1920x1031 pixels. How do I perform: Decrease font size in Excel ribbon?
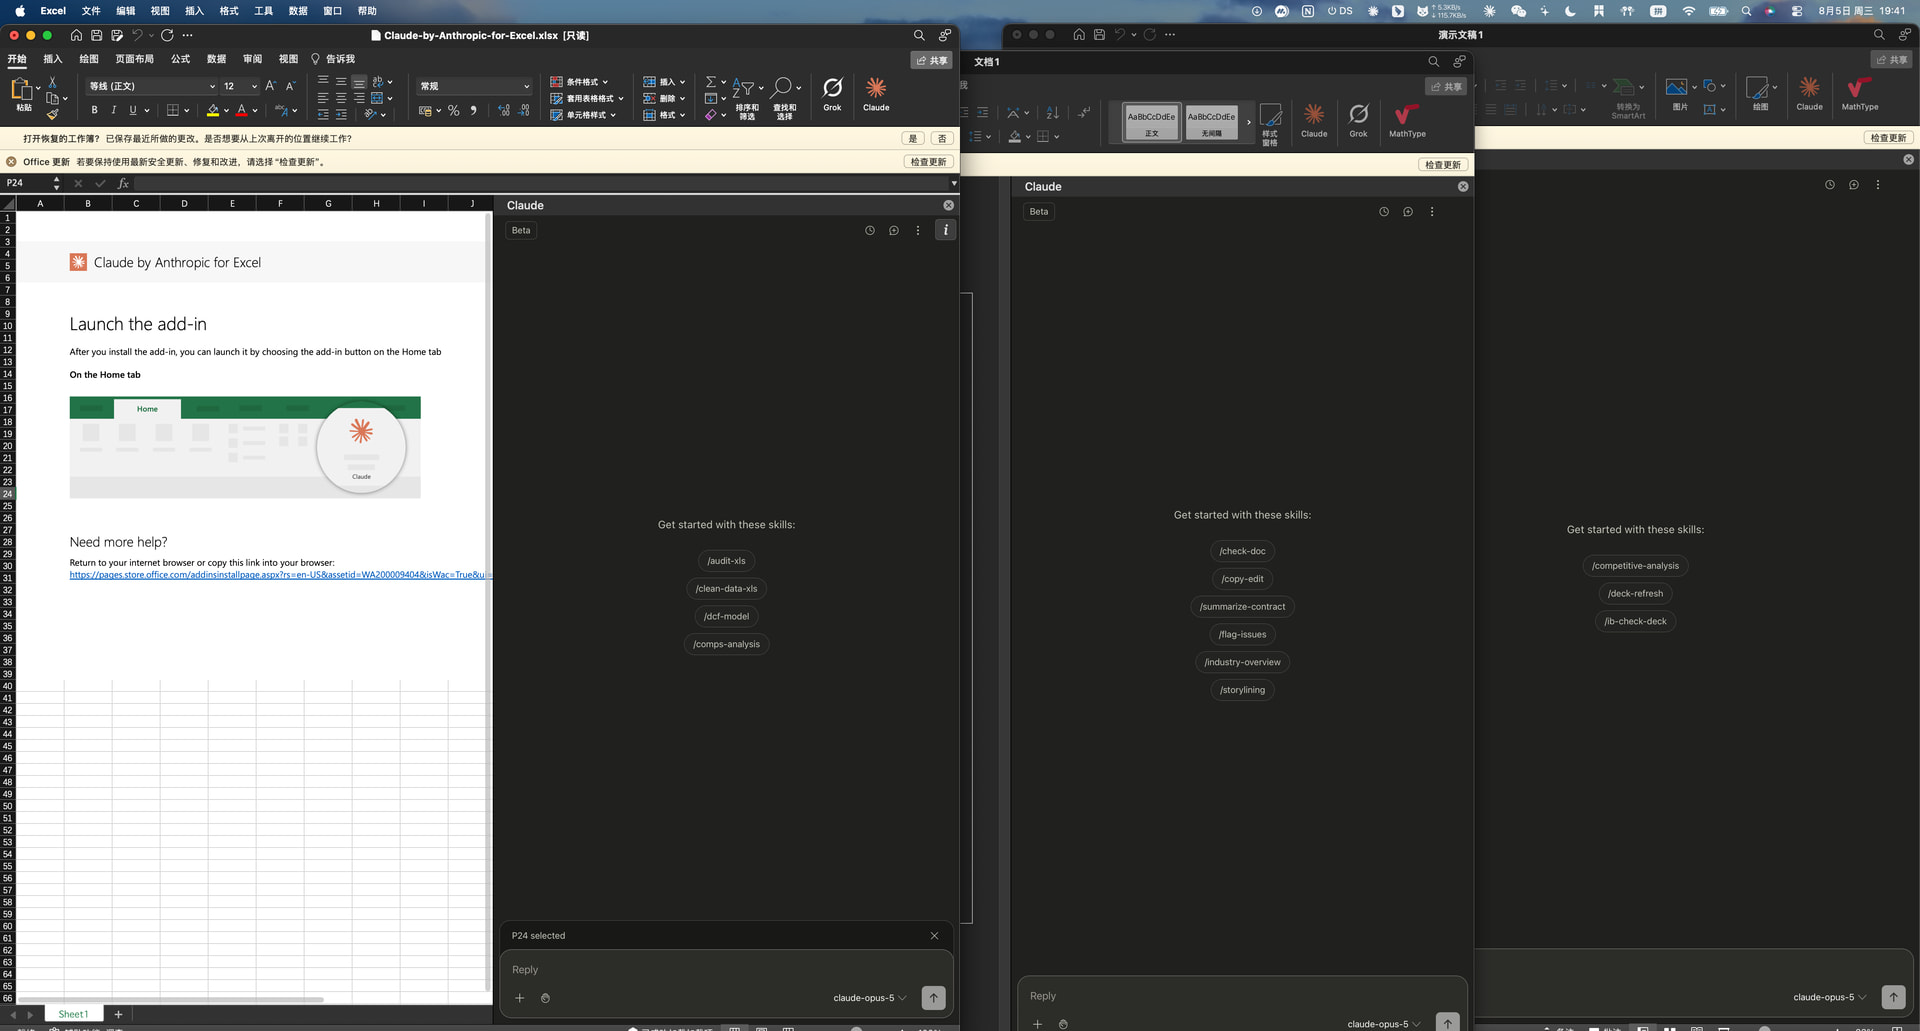pyautogui.click(x=290, y=86)
